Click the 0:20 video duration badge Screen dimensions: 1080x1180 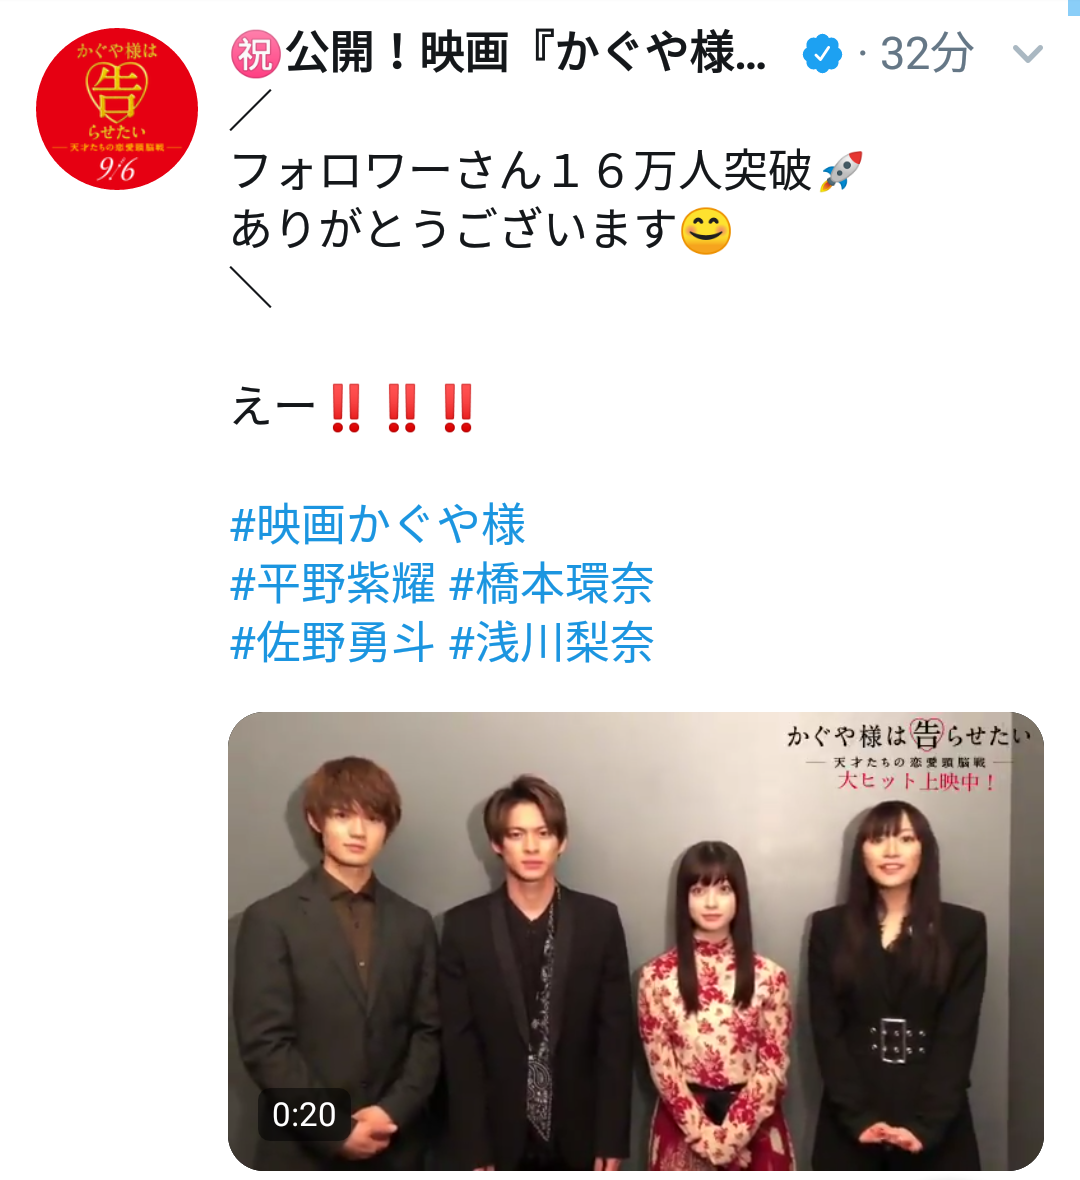[304, 1115]
